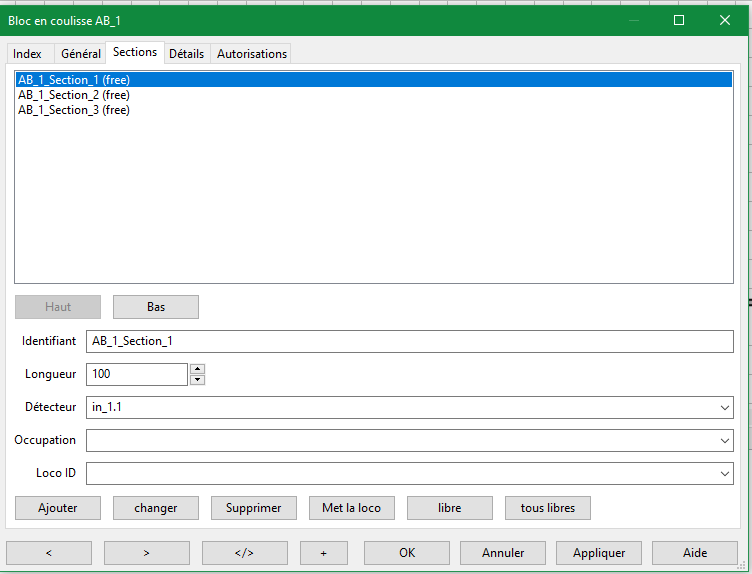The height and width of the screenshot is (574, 752).
Task: Switch to the Détails tab
Action: click(x=186, y=54)
